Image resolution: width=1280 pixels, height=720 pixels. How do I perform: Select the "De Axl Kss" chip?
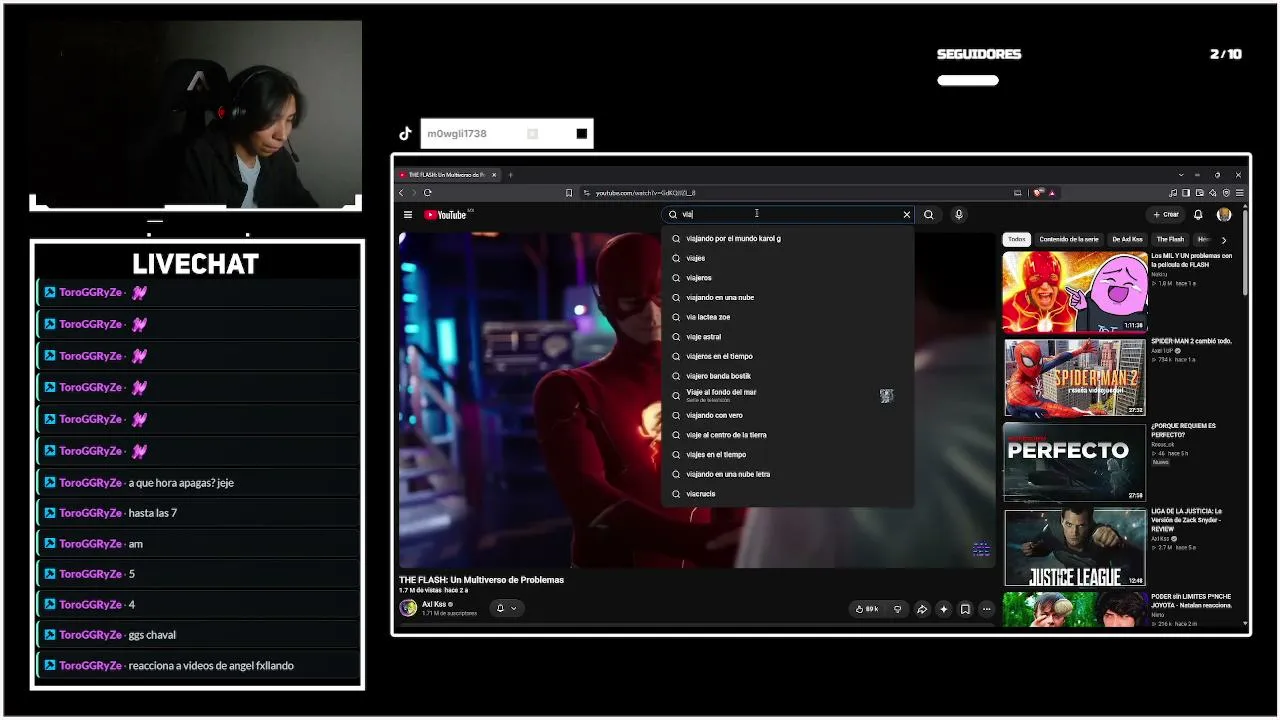(1127, 240)
